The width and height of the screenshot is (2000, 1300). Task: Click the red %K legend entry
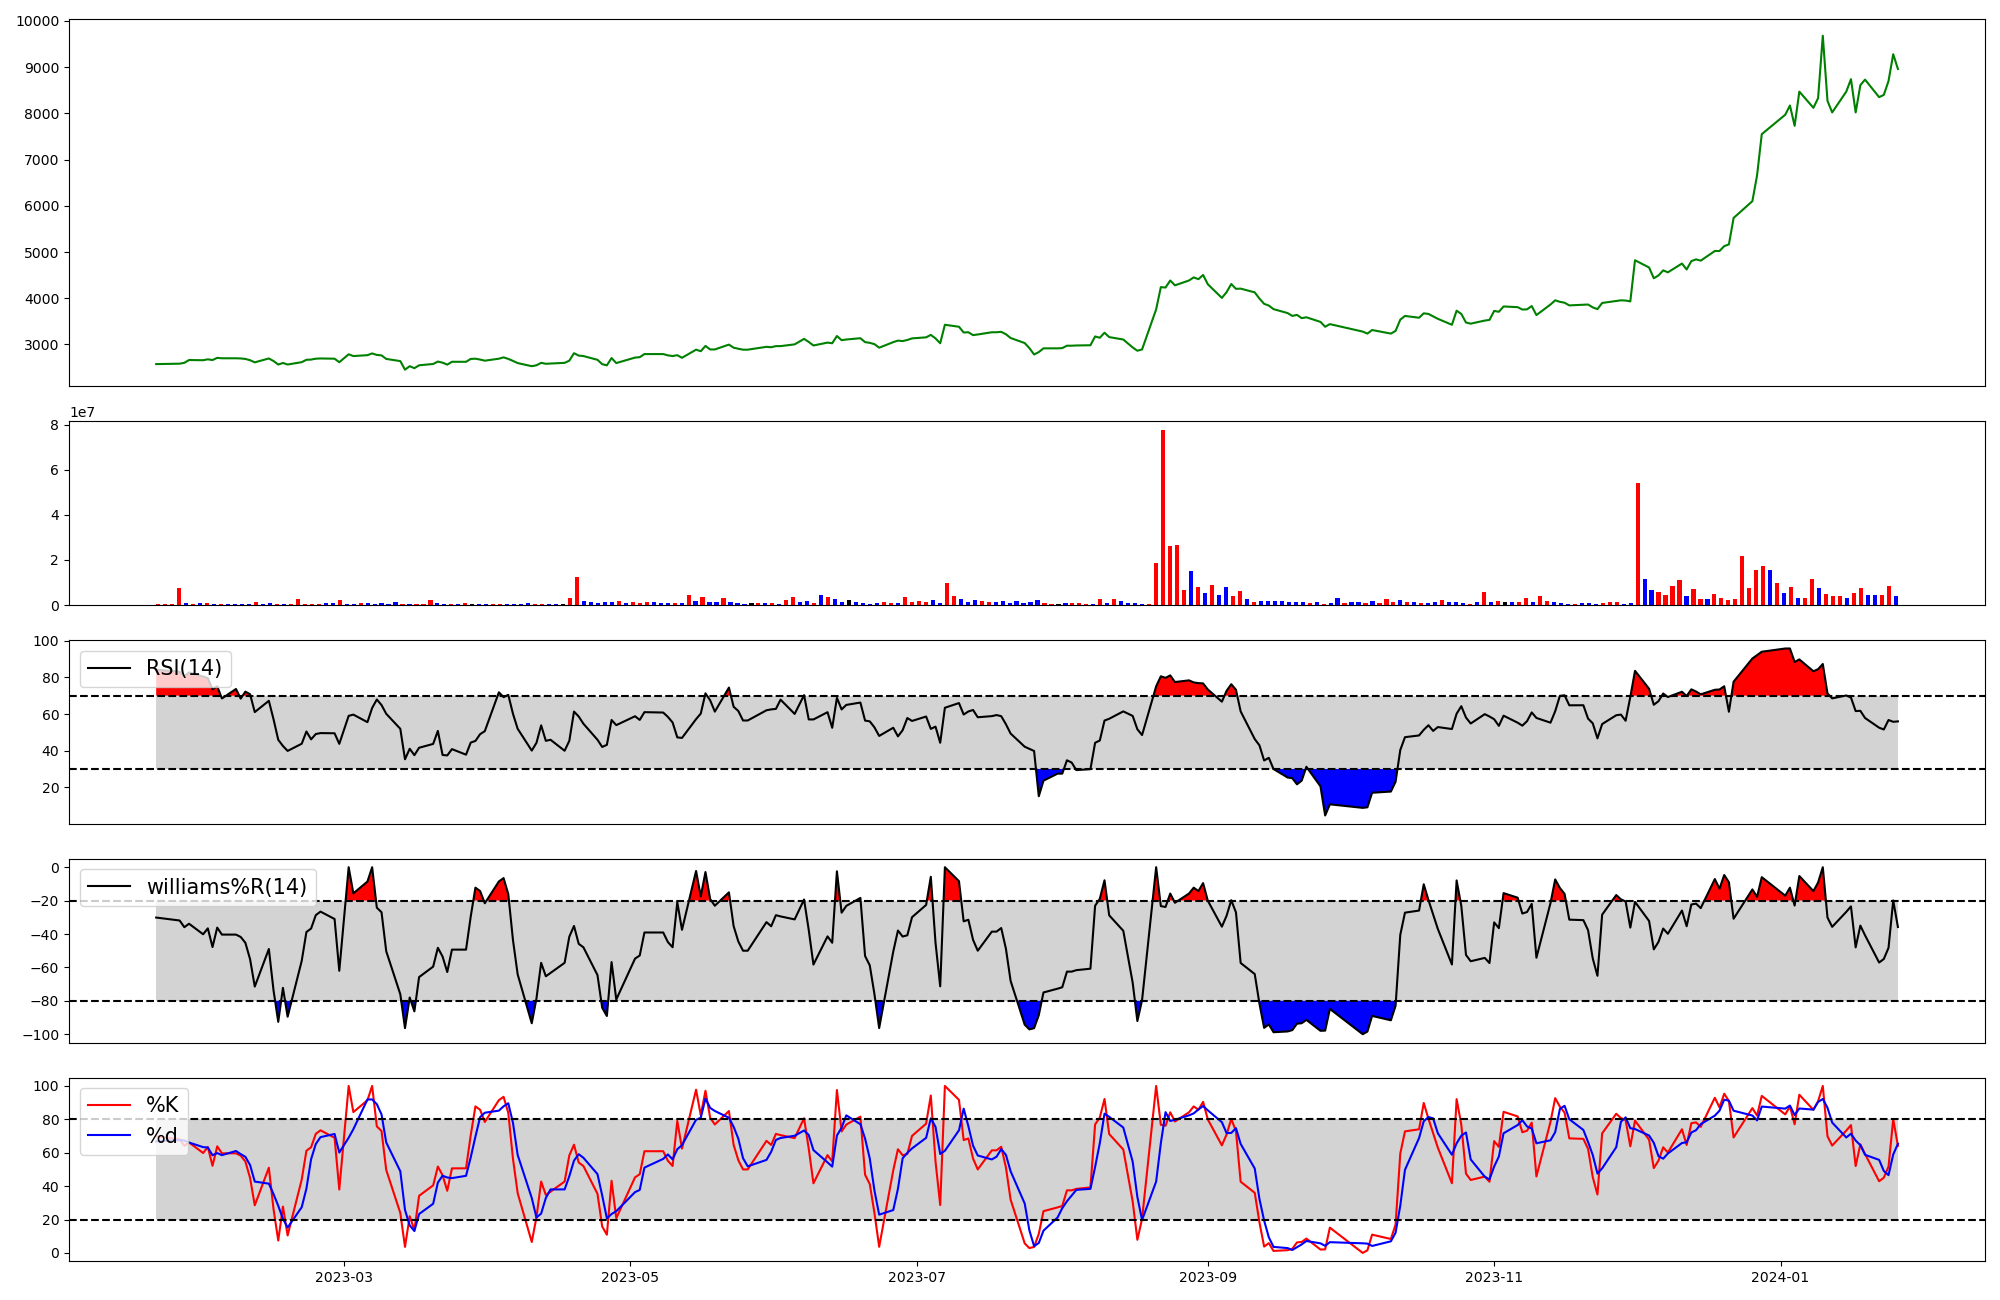[x=162, y=1105]
